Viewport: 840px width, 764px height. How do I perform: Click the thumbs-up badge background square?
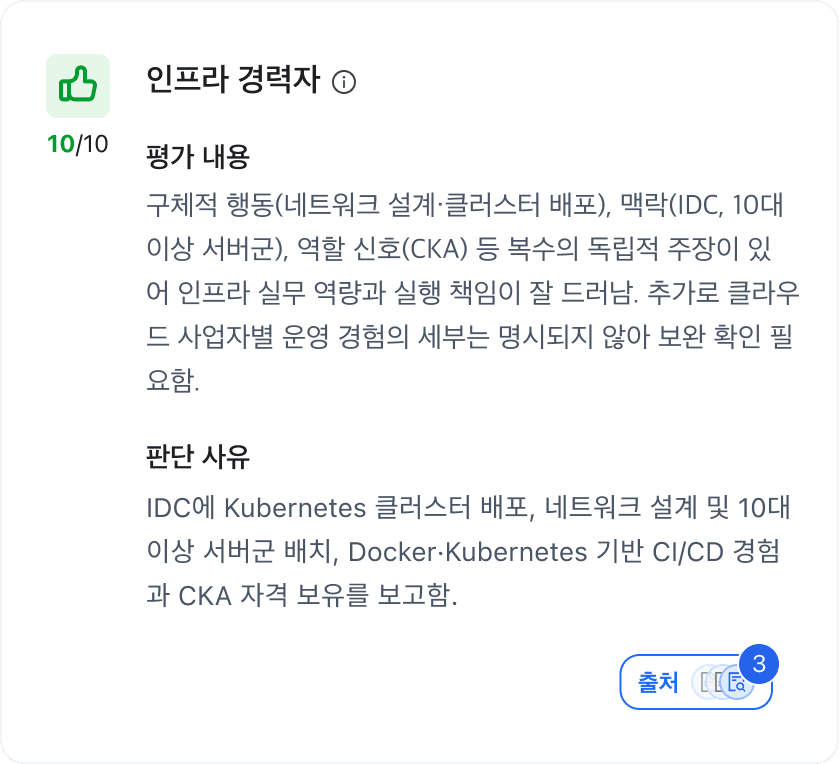tap(78, 87)
